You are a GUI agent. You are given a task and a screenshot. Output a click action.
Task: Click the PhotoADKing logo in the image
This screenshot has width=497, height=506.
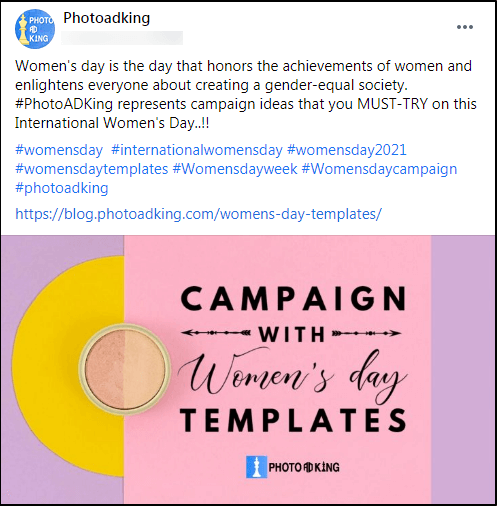[293, 467]
